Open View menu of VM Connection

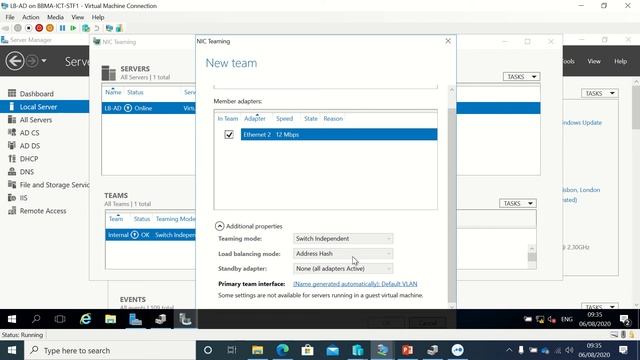[78, 17]
